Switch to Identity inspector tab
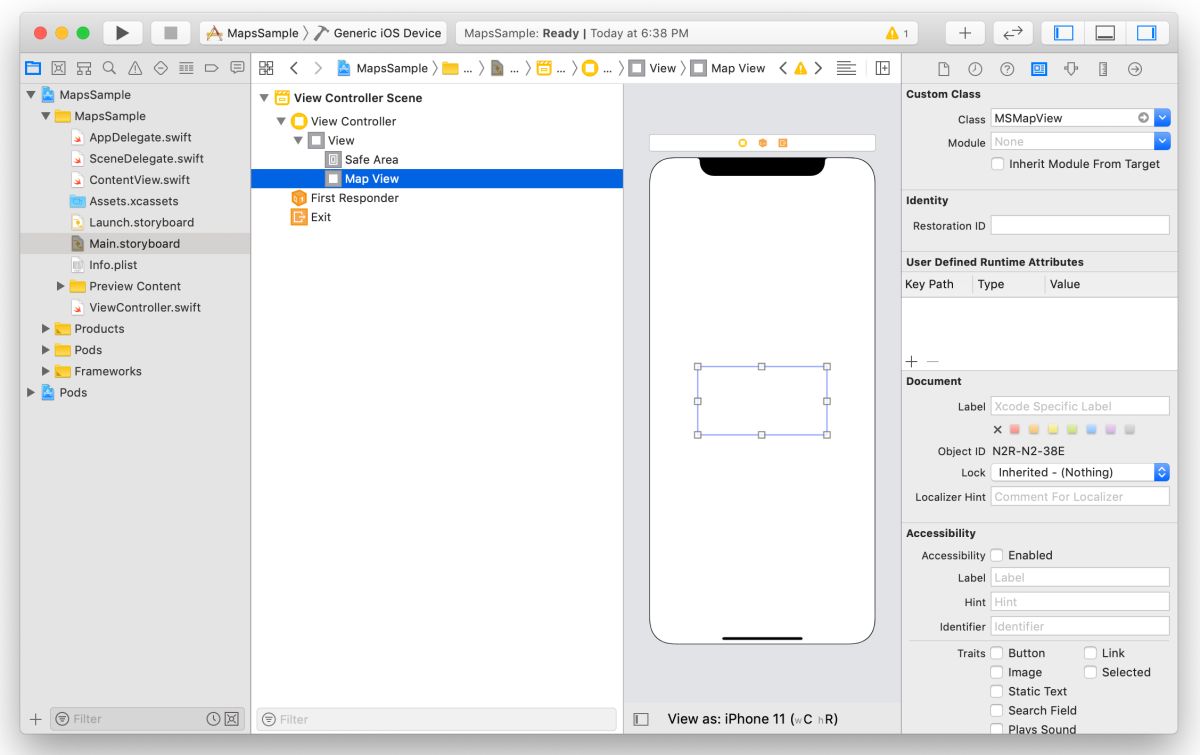 1039,69
